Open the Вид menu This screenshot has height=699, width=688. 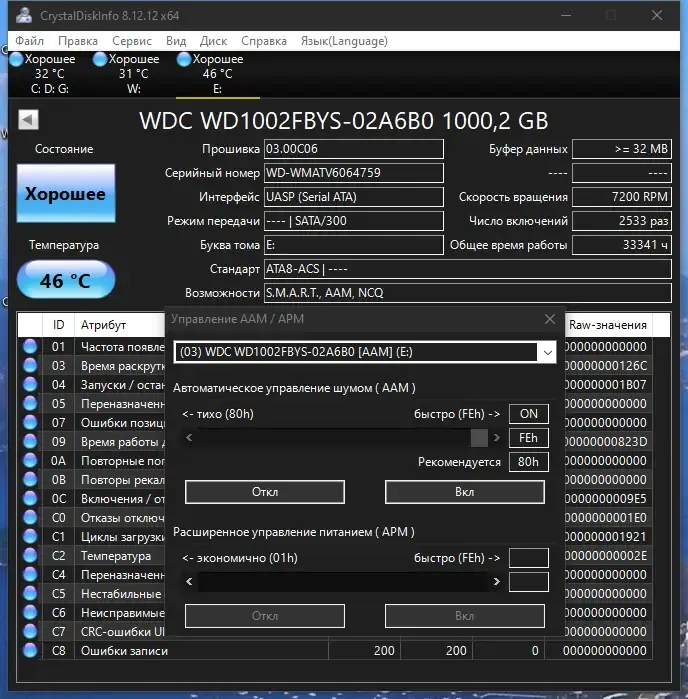(176, 41)
